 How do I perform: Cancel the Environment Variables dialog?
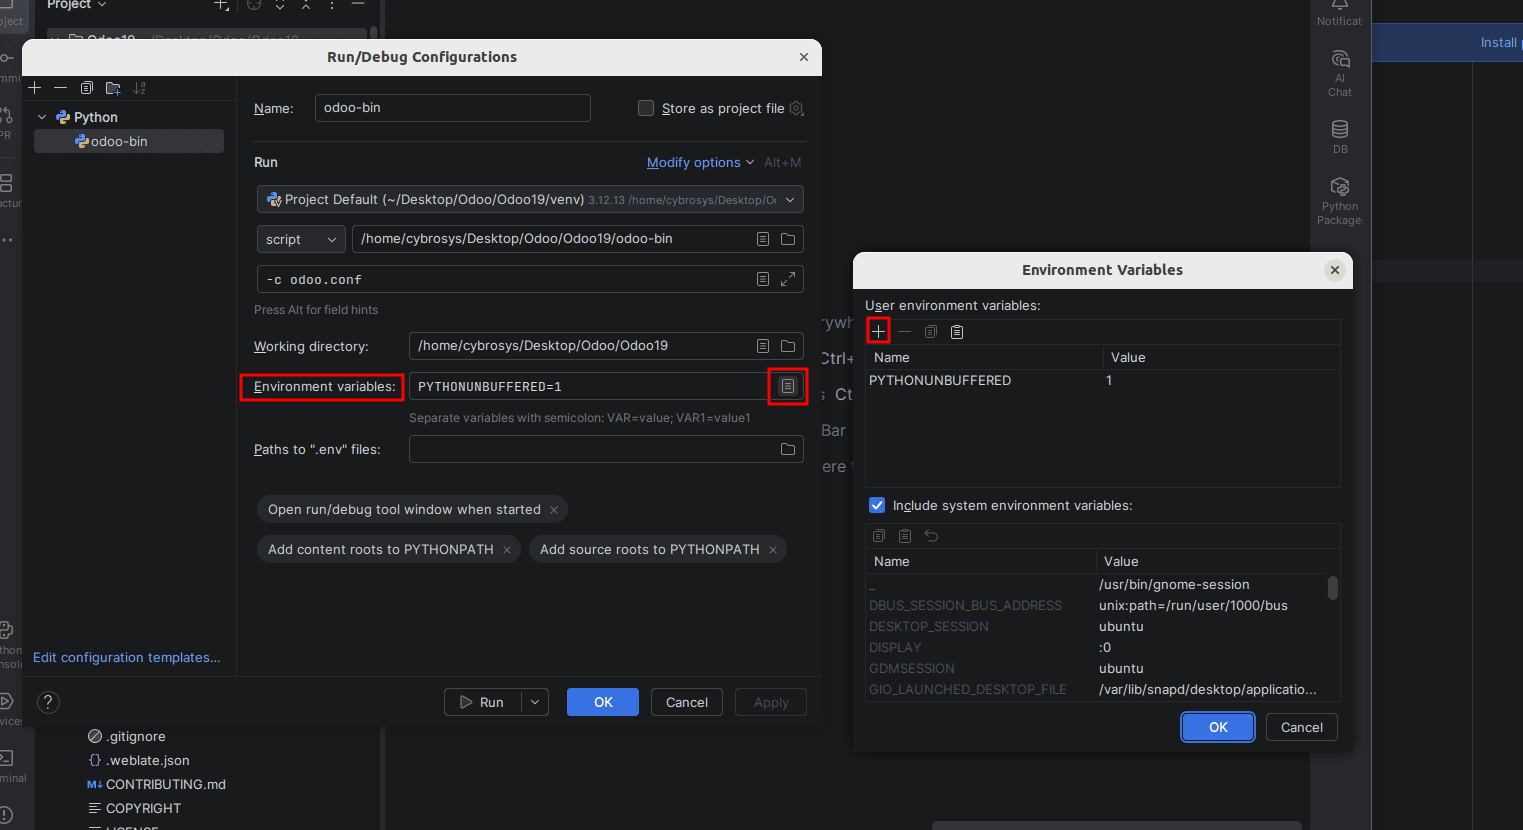click(1302, 727)
